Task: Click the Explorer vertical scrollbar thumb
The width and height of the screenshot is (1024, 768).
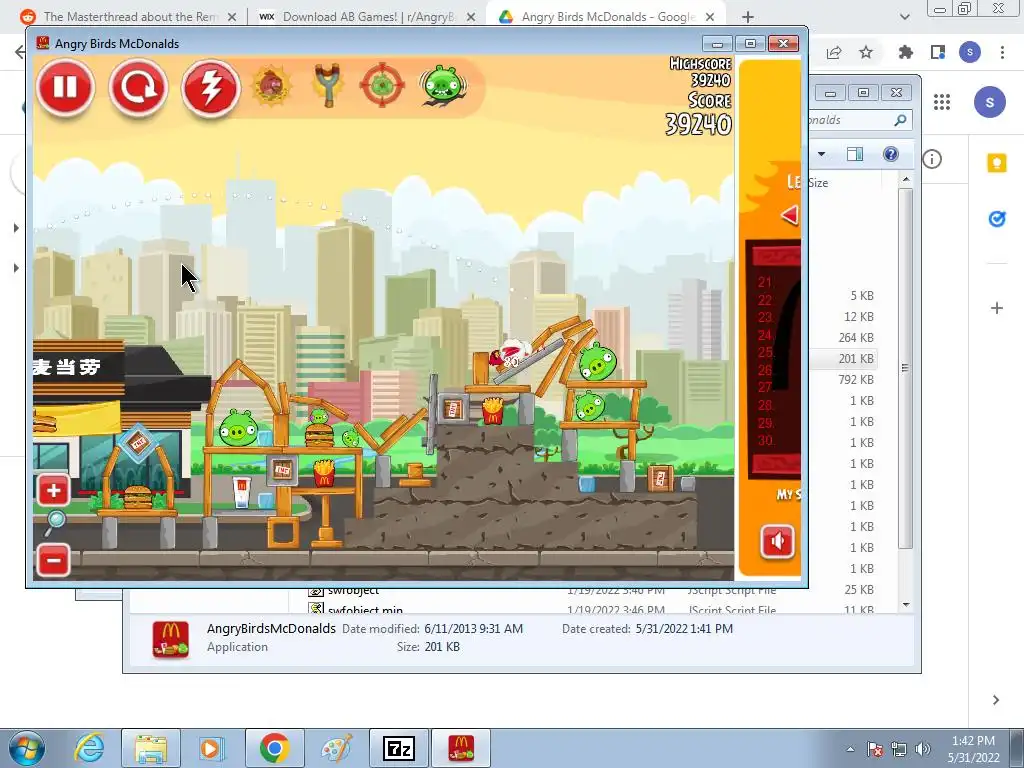Action: tap(906, 368)
